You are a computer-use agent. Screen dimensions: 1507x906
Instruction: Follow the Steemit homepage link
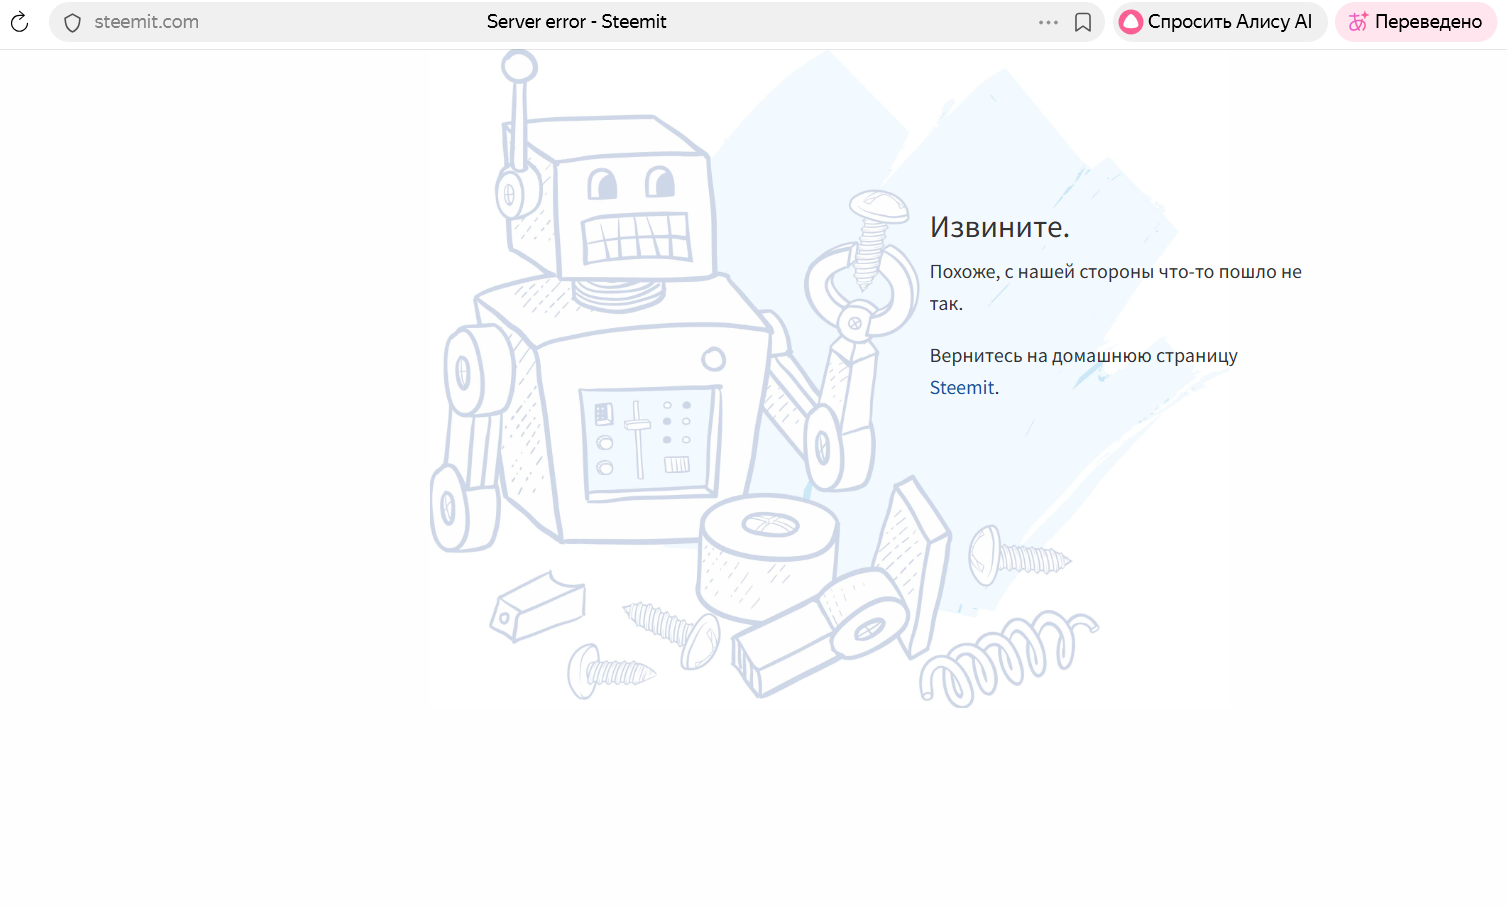962,388
